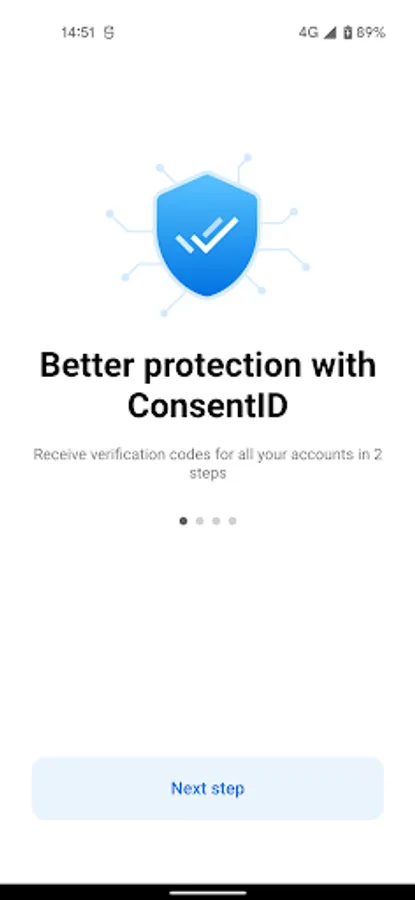
Task: Click the circuit node left of the shield
Action: pyautogui.click(x=110, y=214)
